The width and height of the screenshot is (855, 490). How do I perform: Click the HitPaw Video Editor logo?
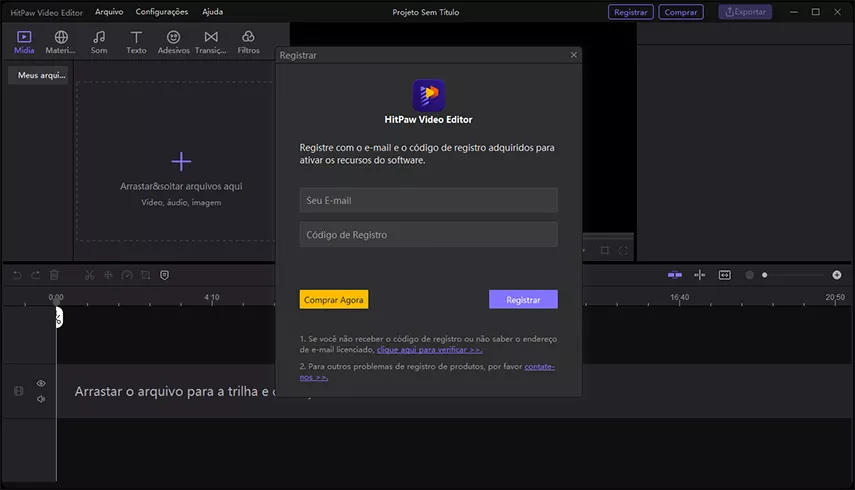tap(429, 95)
